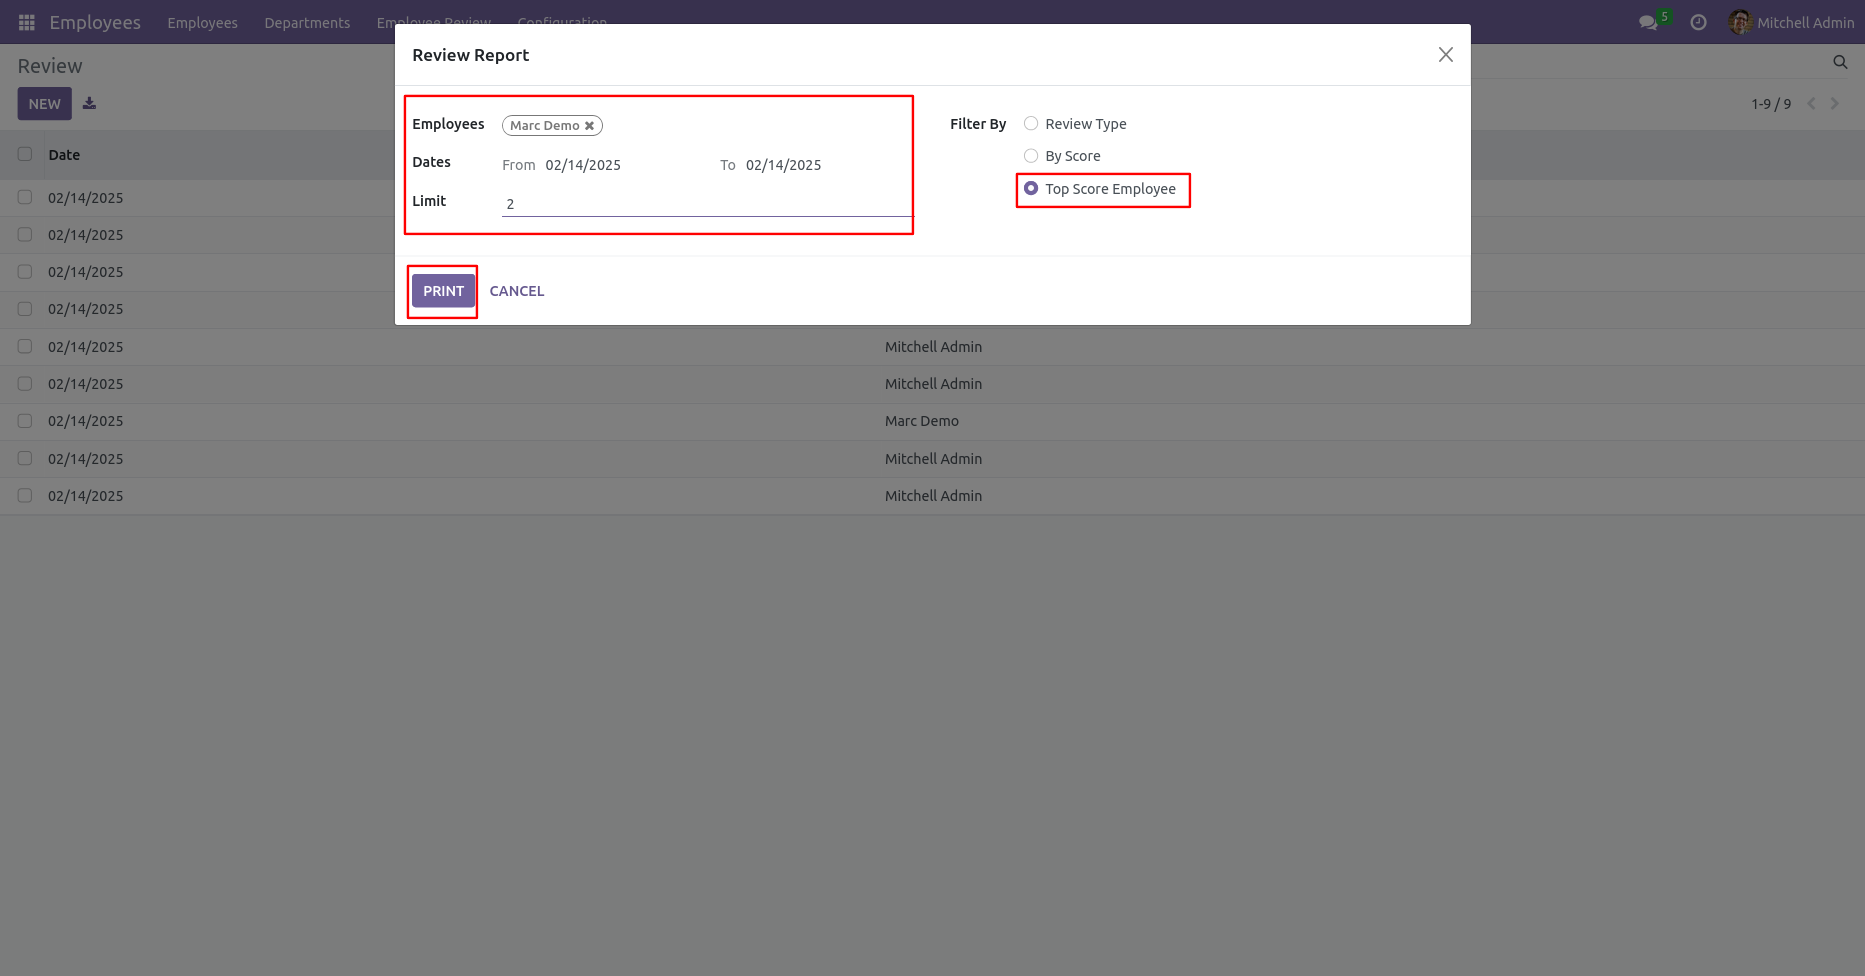This screenshot has width=1865, height=976.
Task: Check the last review row checkbox
Action: coord(25,495)
